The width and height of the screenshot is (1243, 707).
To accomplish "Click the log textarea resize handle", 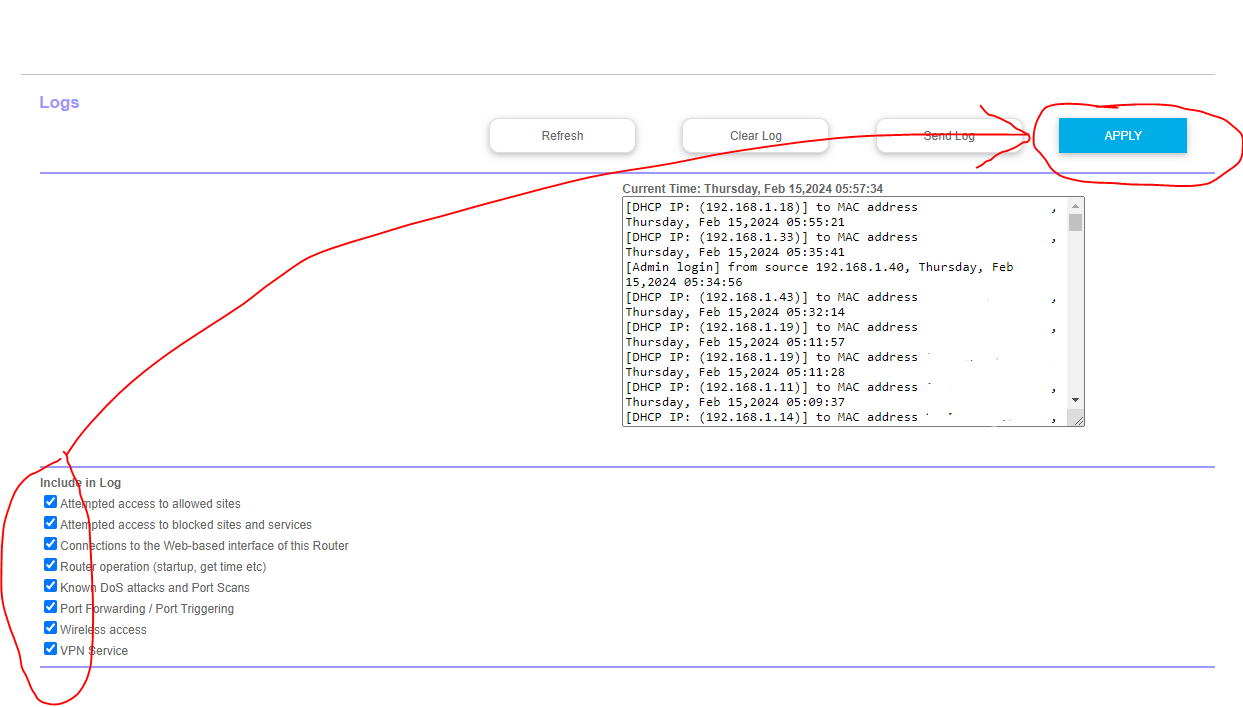I will click(x=1078, y=420).
